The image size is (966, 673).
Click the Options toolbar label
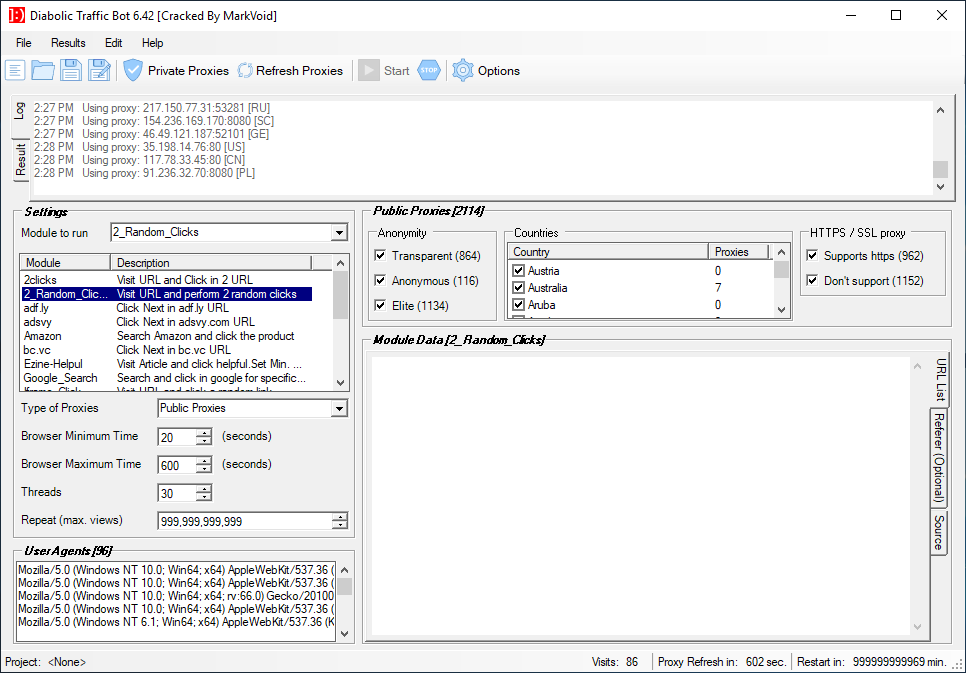(x=499, y=71)
